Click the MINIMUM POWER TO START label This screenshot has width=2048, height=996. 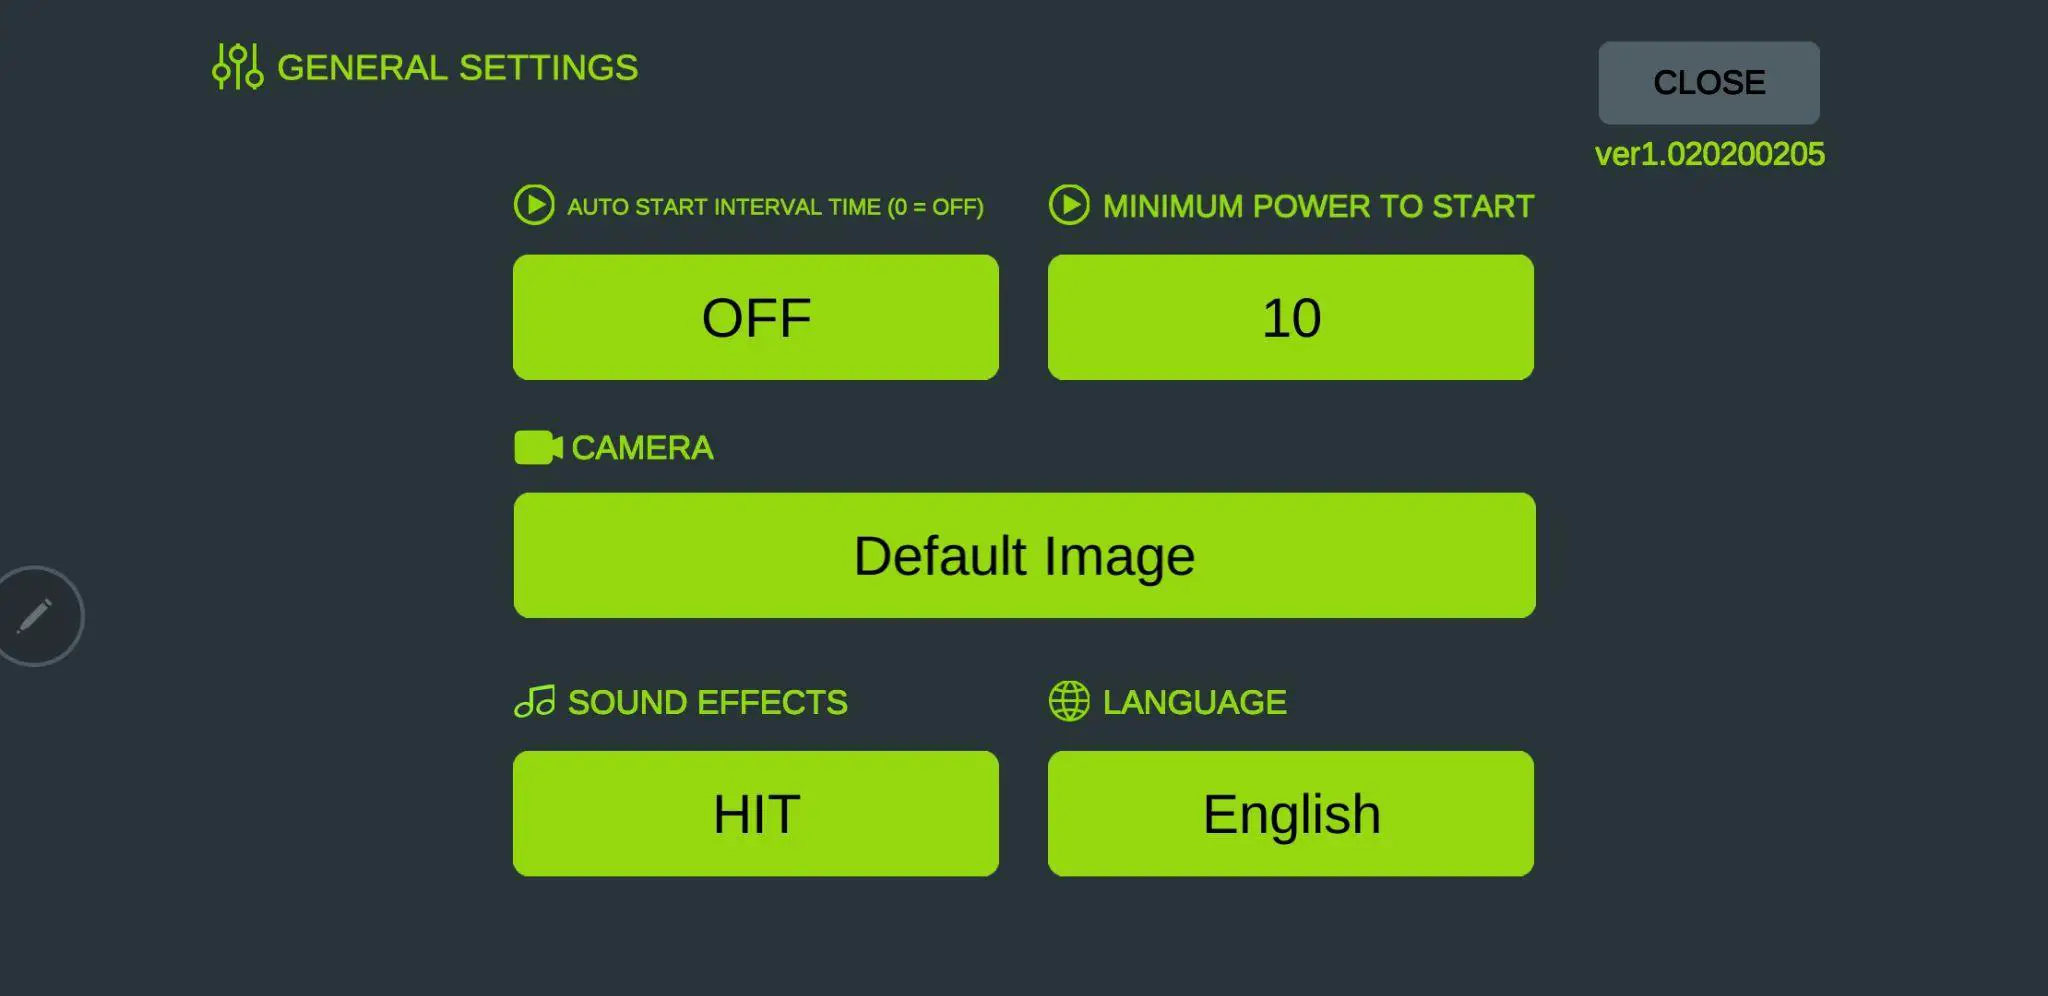coord(1318,206)
